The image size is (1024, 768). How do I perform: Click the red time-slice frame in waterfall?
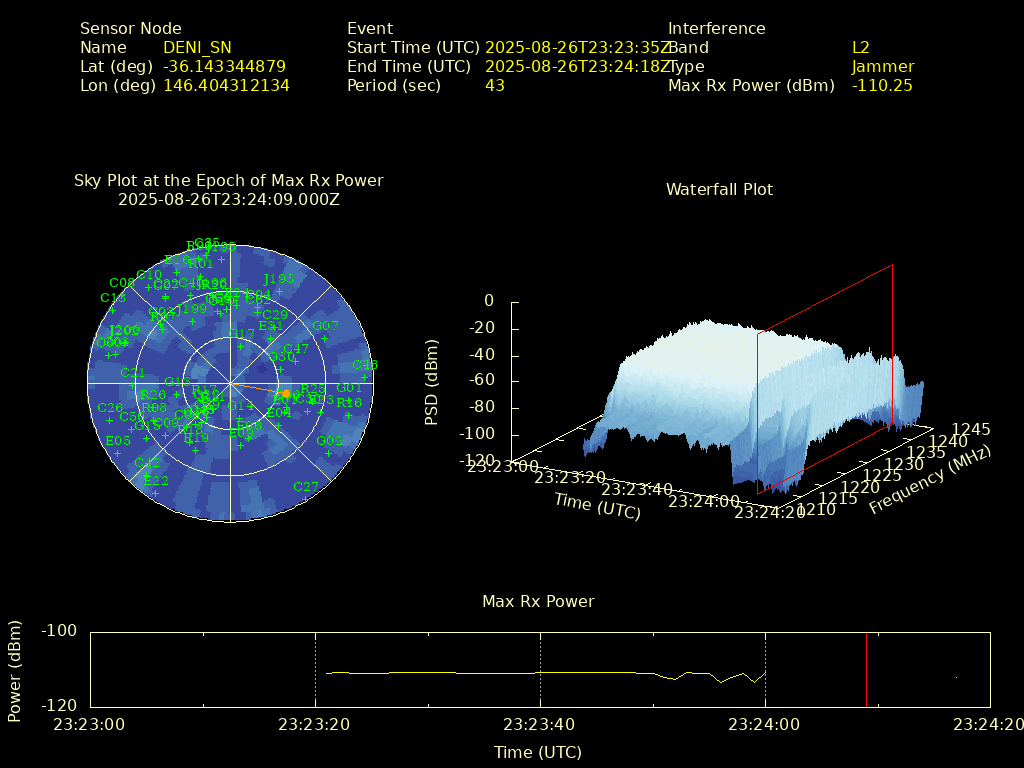pos(892,340)
